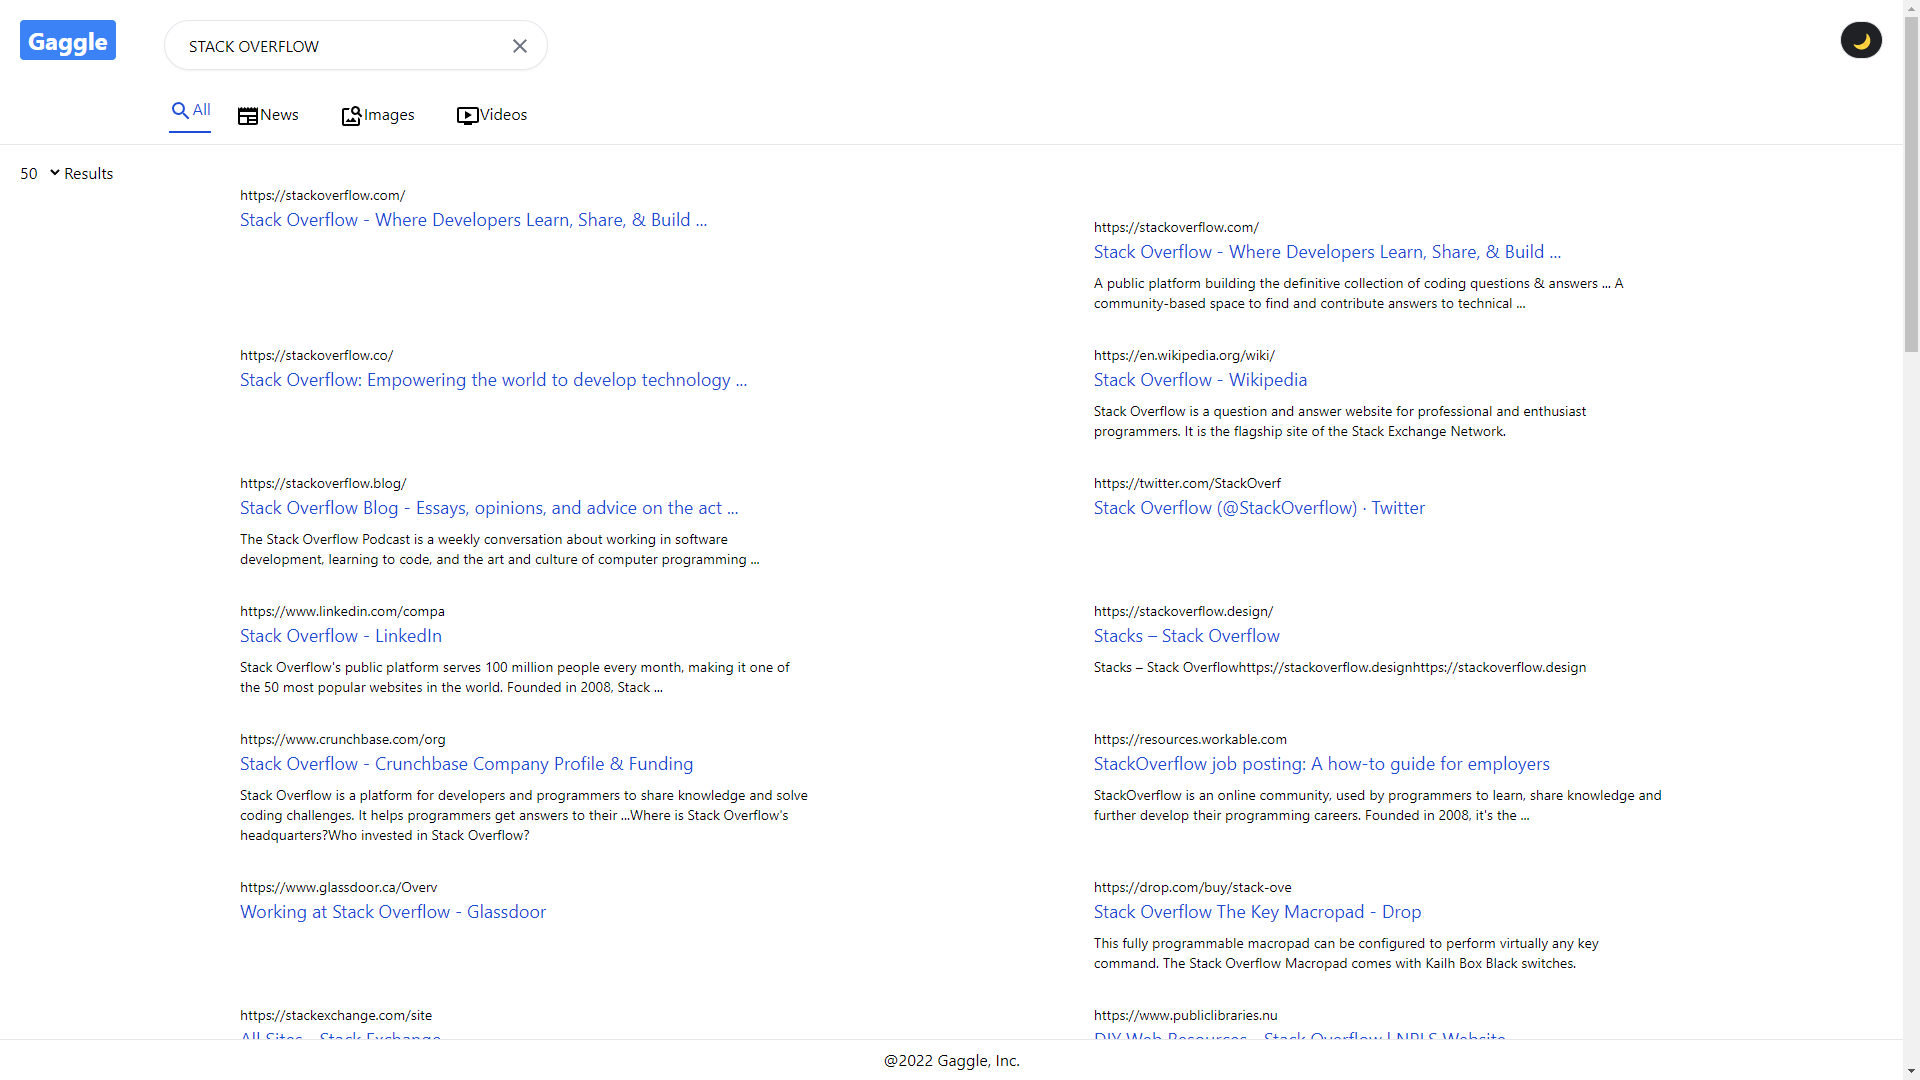Click the magnifier icon on the All tab
Image resolution: width=1920 pixels, height=1080 pixels.
(x=180, y=110)
